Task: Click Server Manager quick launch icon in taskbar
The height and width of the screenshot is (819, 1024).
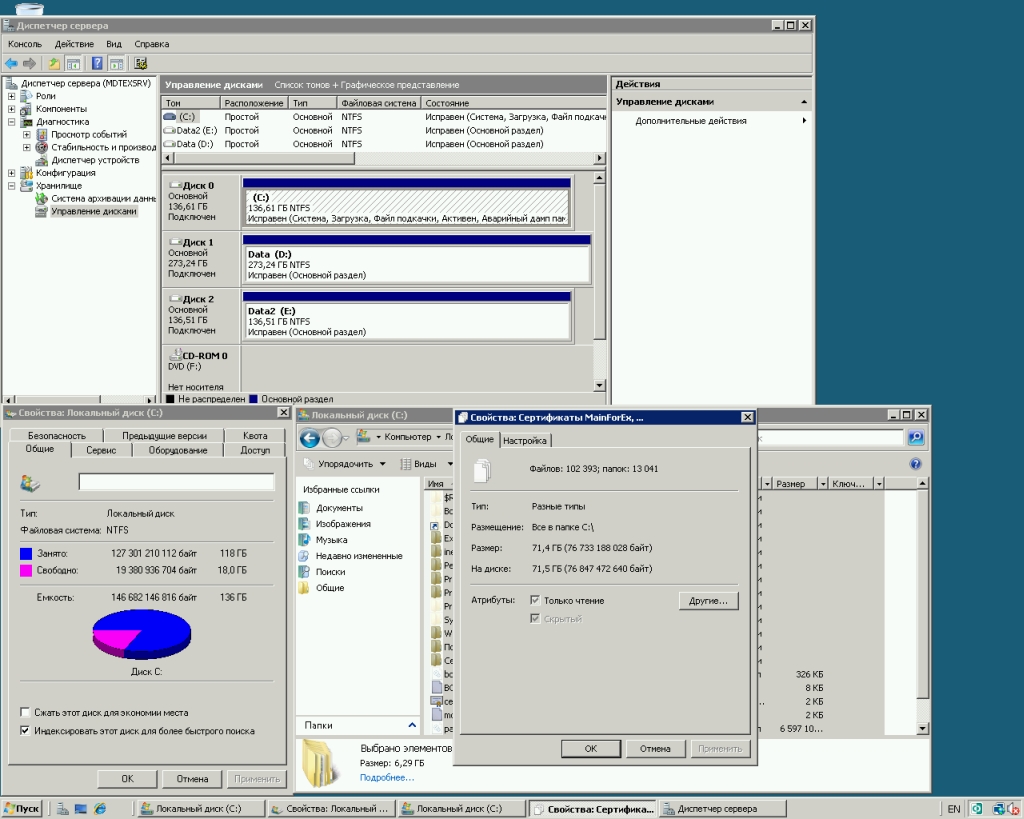Action: (63, 809)
